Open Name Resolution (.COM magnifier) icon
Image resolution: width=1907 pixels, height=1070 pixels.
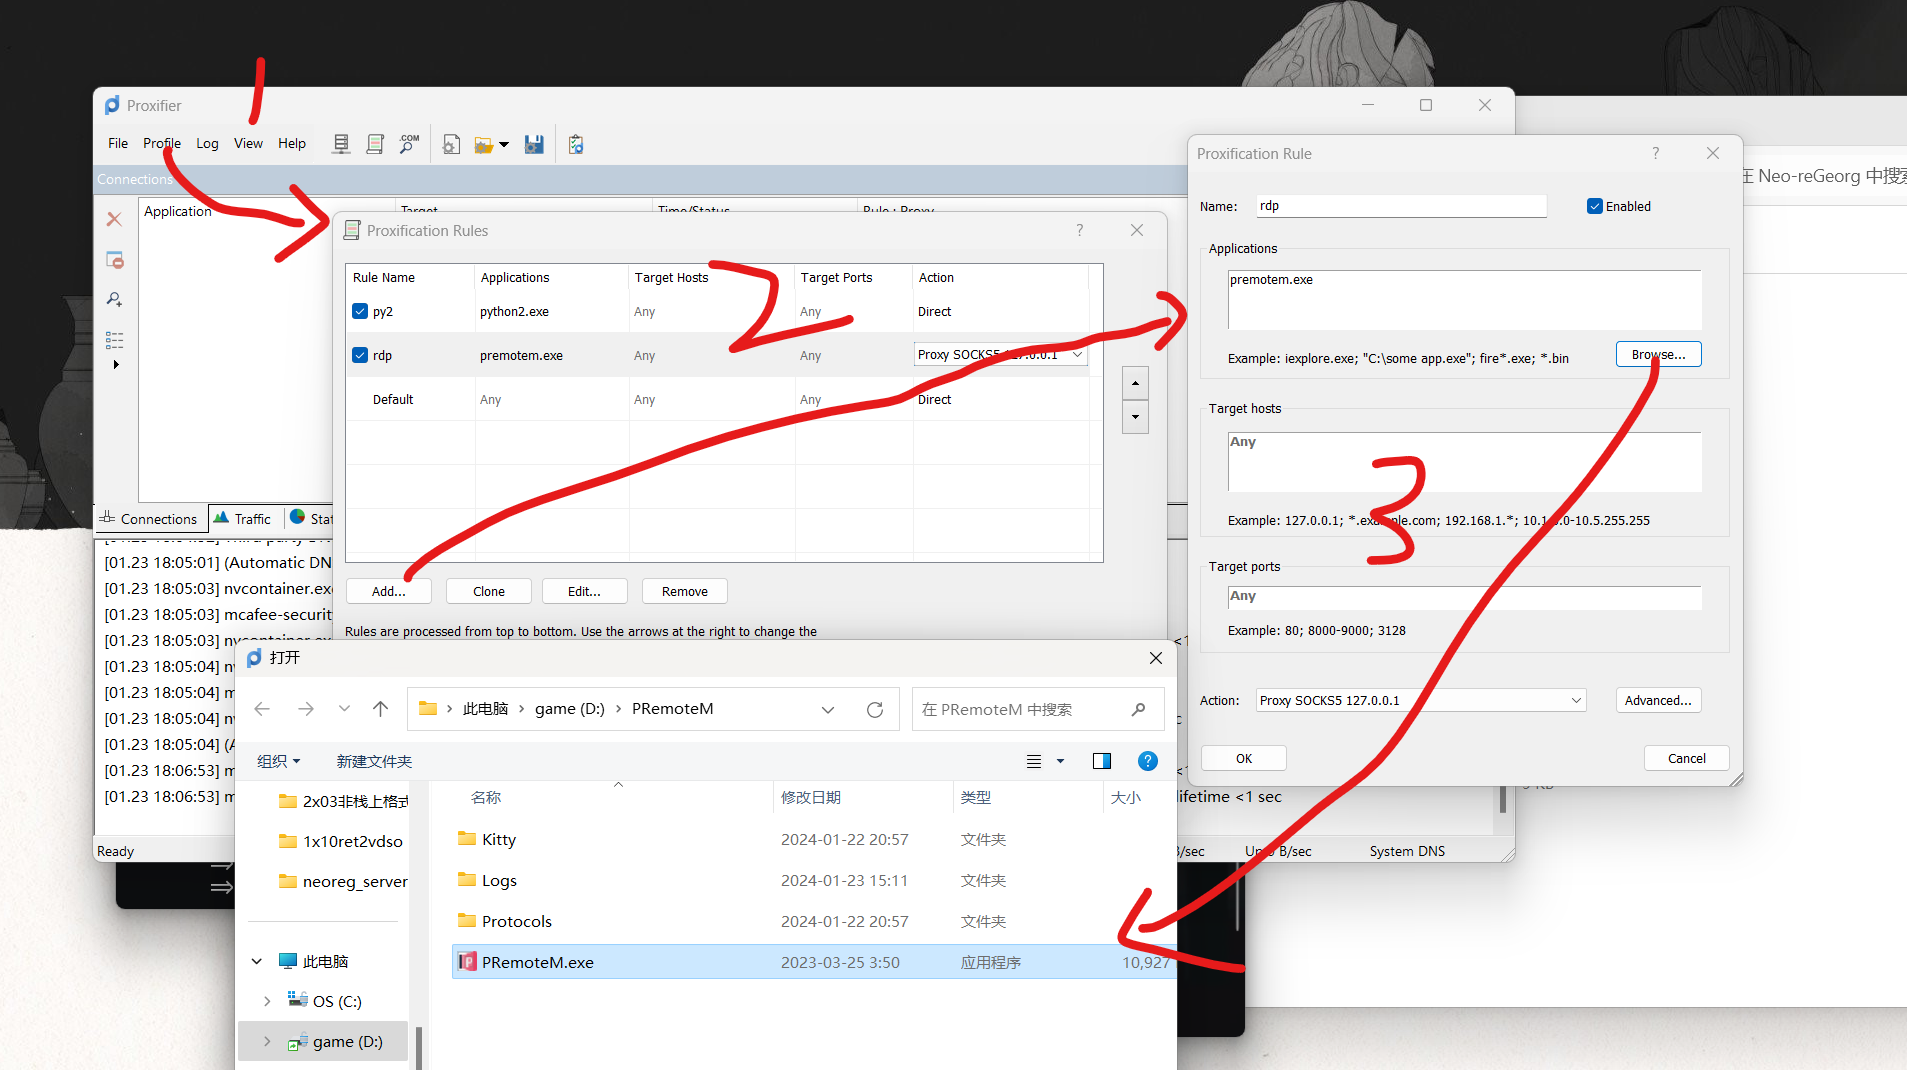[x=409, y=144]
